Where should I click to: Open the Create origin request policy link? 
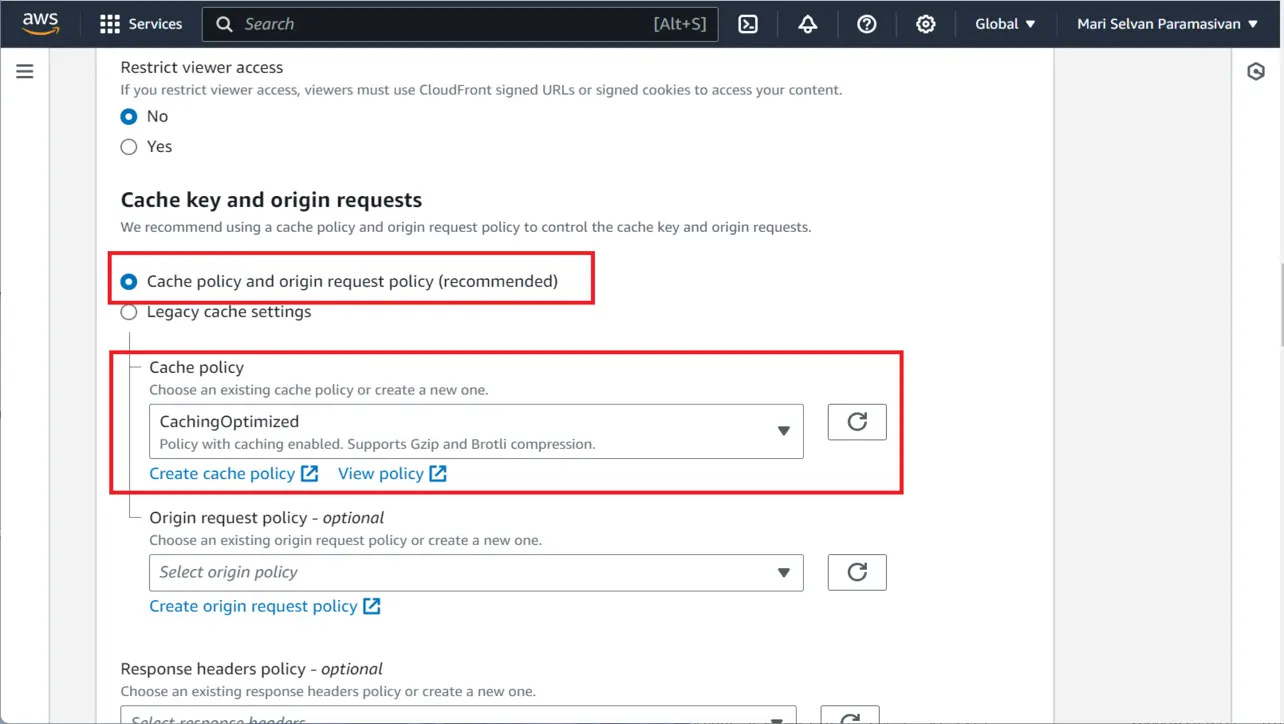[265, 606]
